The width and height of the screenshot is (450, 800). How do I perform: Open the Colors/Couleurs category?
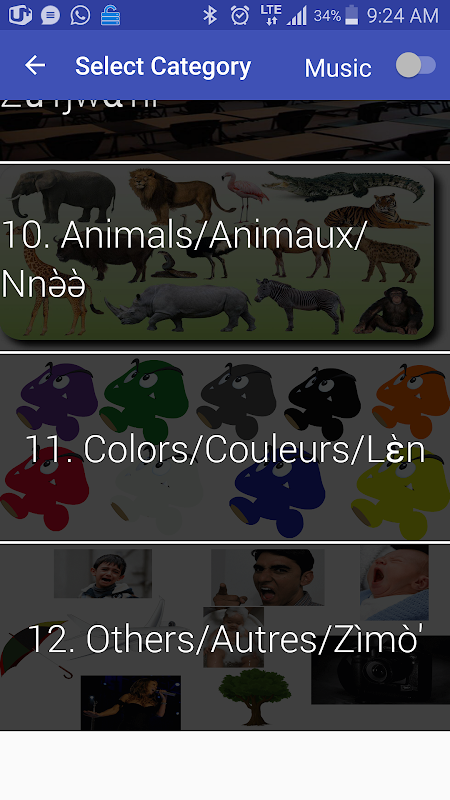point(225,447)
